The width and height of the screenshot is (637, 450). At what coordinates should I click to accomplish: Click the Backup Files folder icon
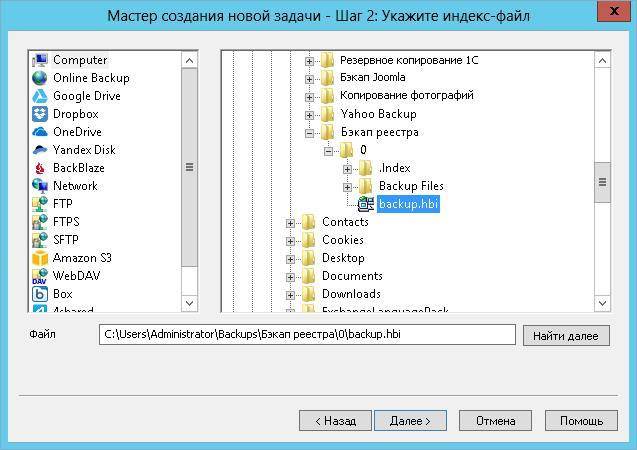(x=365, y=186)
